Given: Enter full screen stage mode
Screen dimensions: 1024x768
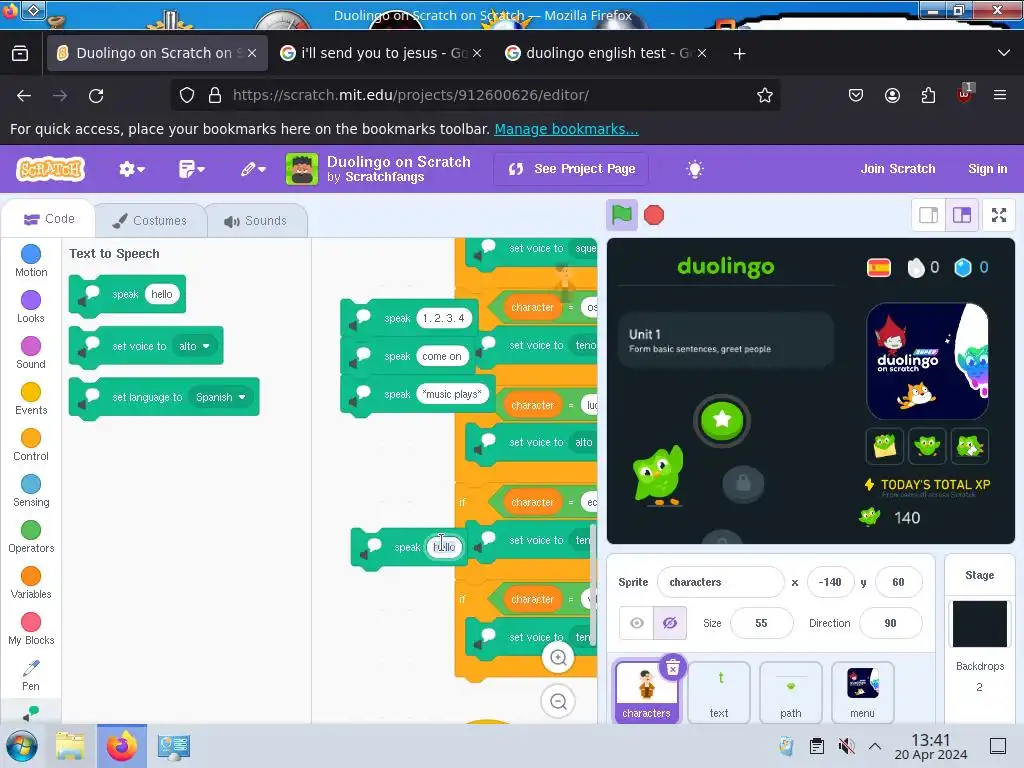Looking at the screenshot, I should tap(999, 215).
